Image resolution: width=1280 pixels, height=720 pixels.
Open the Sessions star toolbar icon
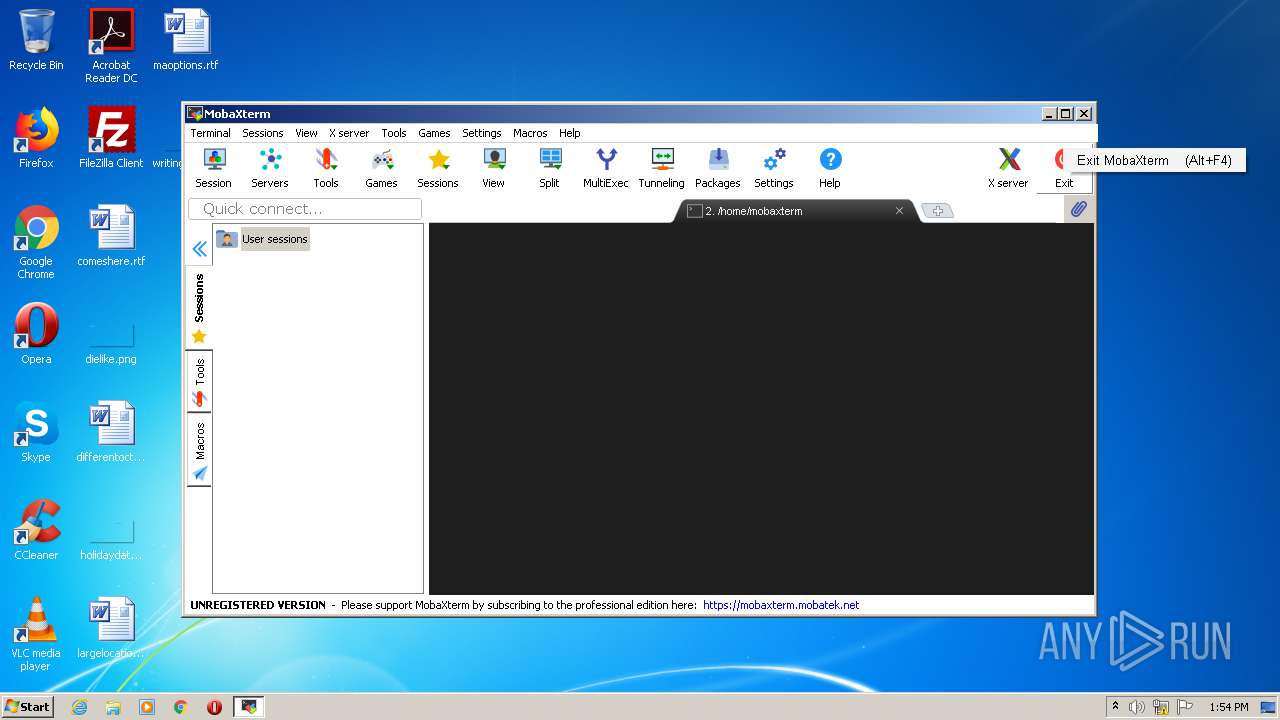pos(438,168)
